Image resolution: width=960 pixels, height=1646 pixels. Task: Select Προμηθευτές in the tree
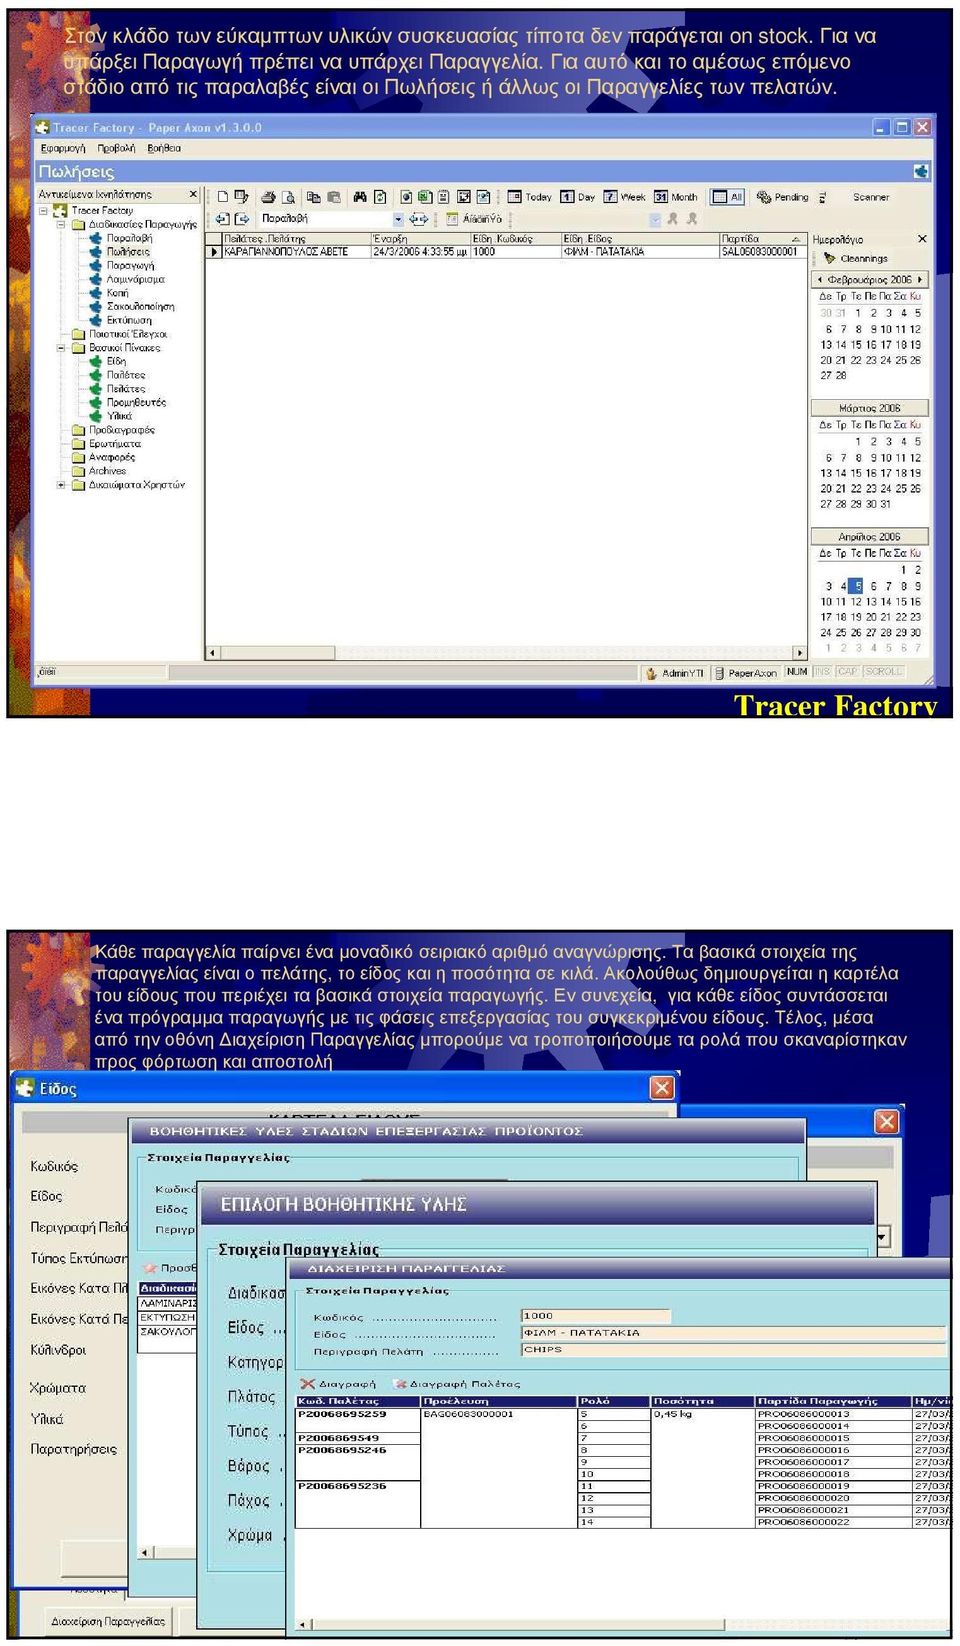136,402
